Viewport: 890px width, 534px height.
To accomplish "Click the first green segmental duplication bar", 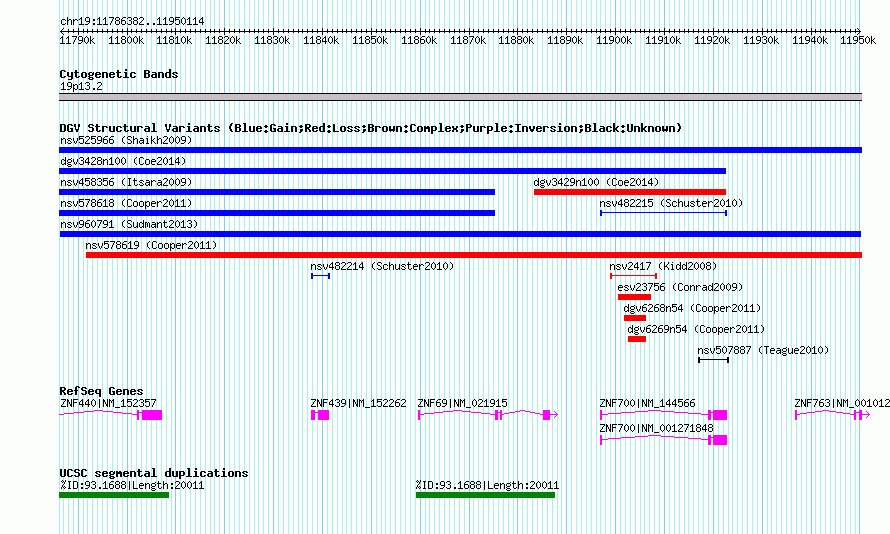I will pyautogui.click(x=114, y=495).
